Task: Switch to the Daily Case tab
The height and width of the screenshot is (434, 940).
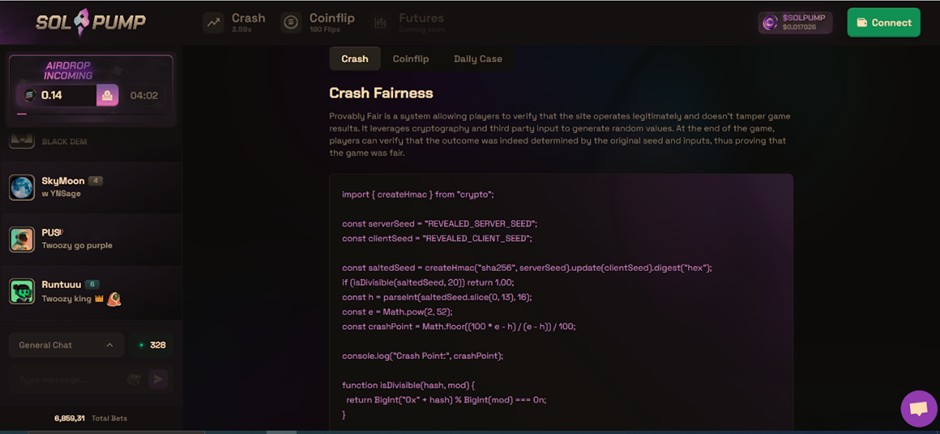Action: pyautogui.click(x=478, y=59)
